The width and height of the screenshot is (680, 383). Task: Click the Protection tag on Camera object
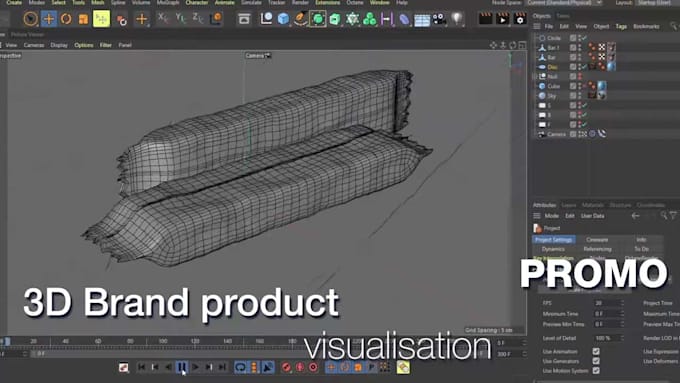(x=592, y=134)
